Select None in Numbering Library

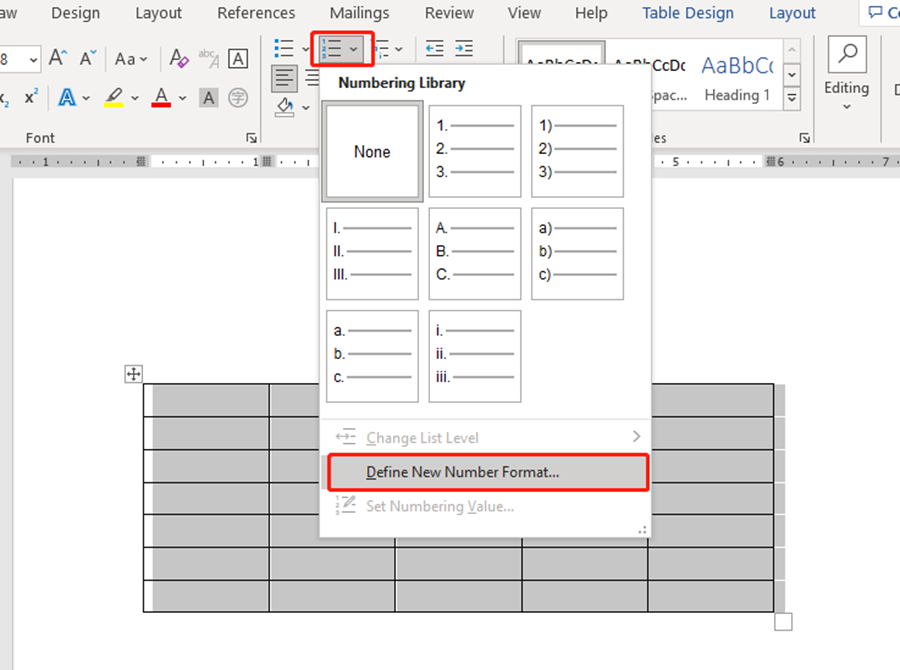click(372, 151)
